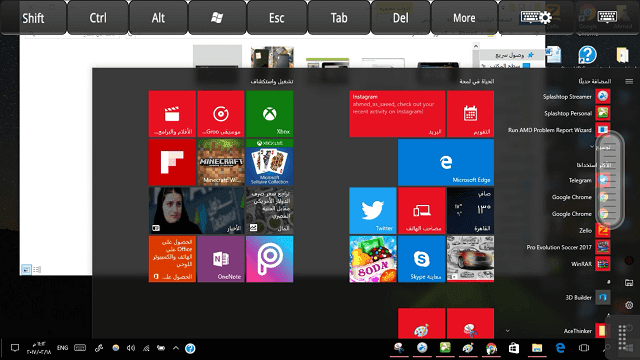Launch the green Xbox tile
This screenshot has height=360, width=640.
(x=269, y=113)
